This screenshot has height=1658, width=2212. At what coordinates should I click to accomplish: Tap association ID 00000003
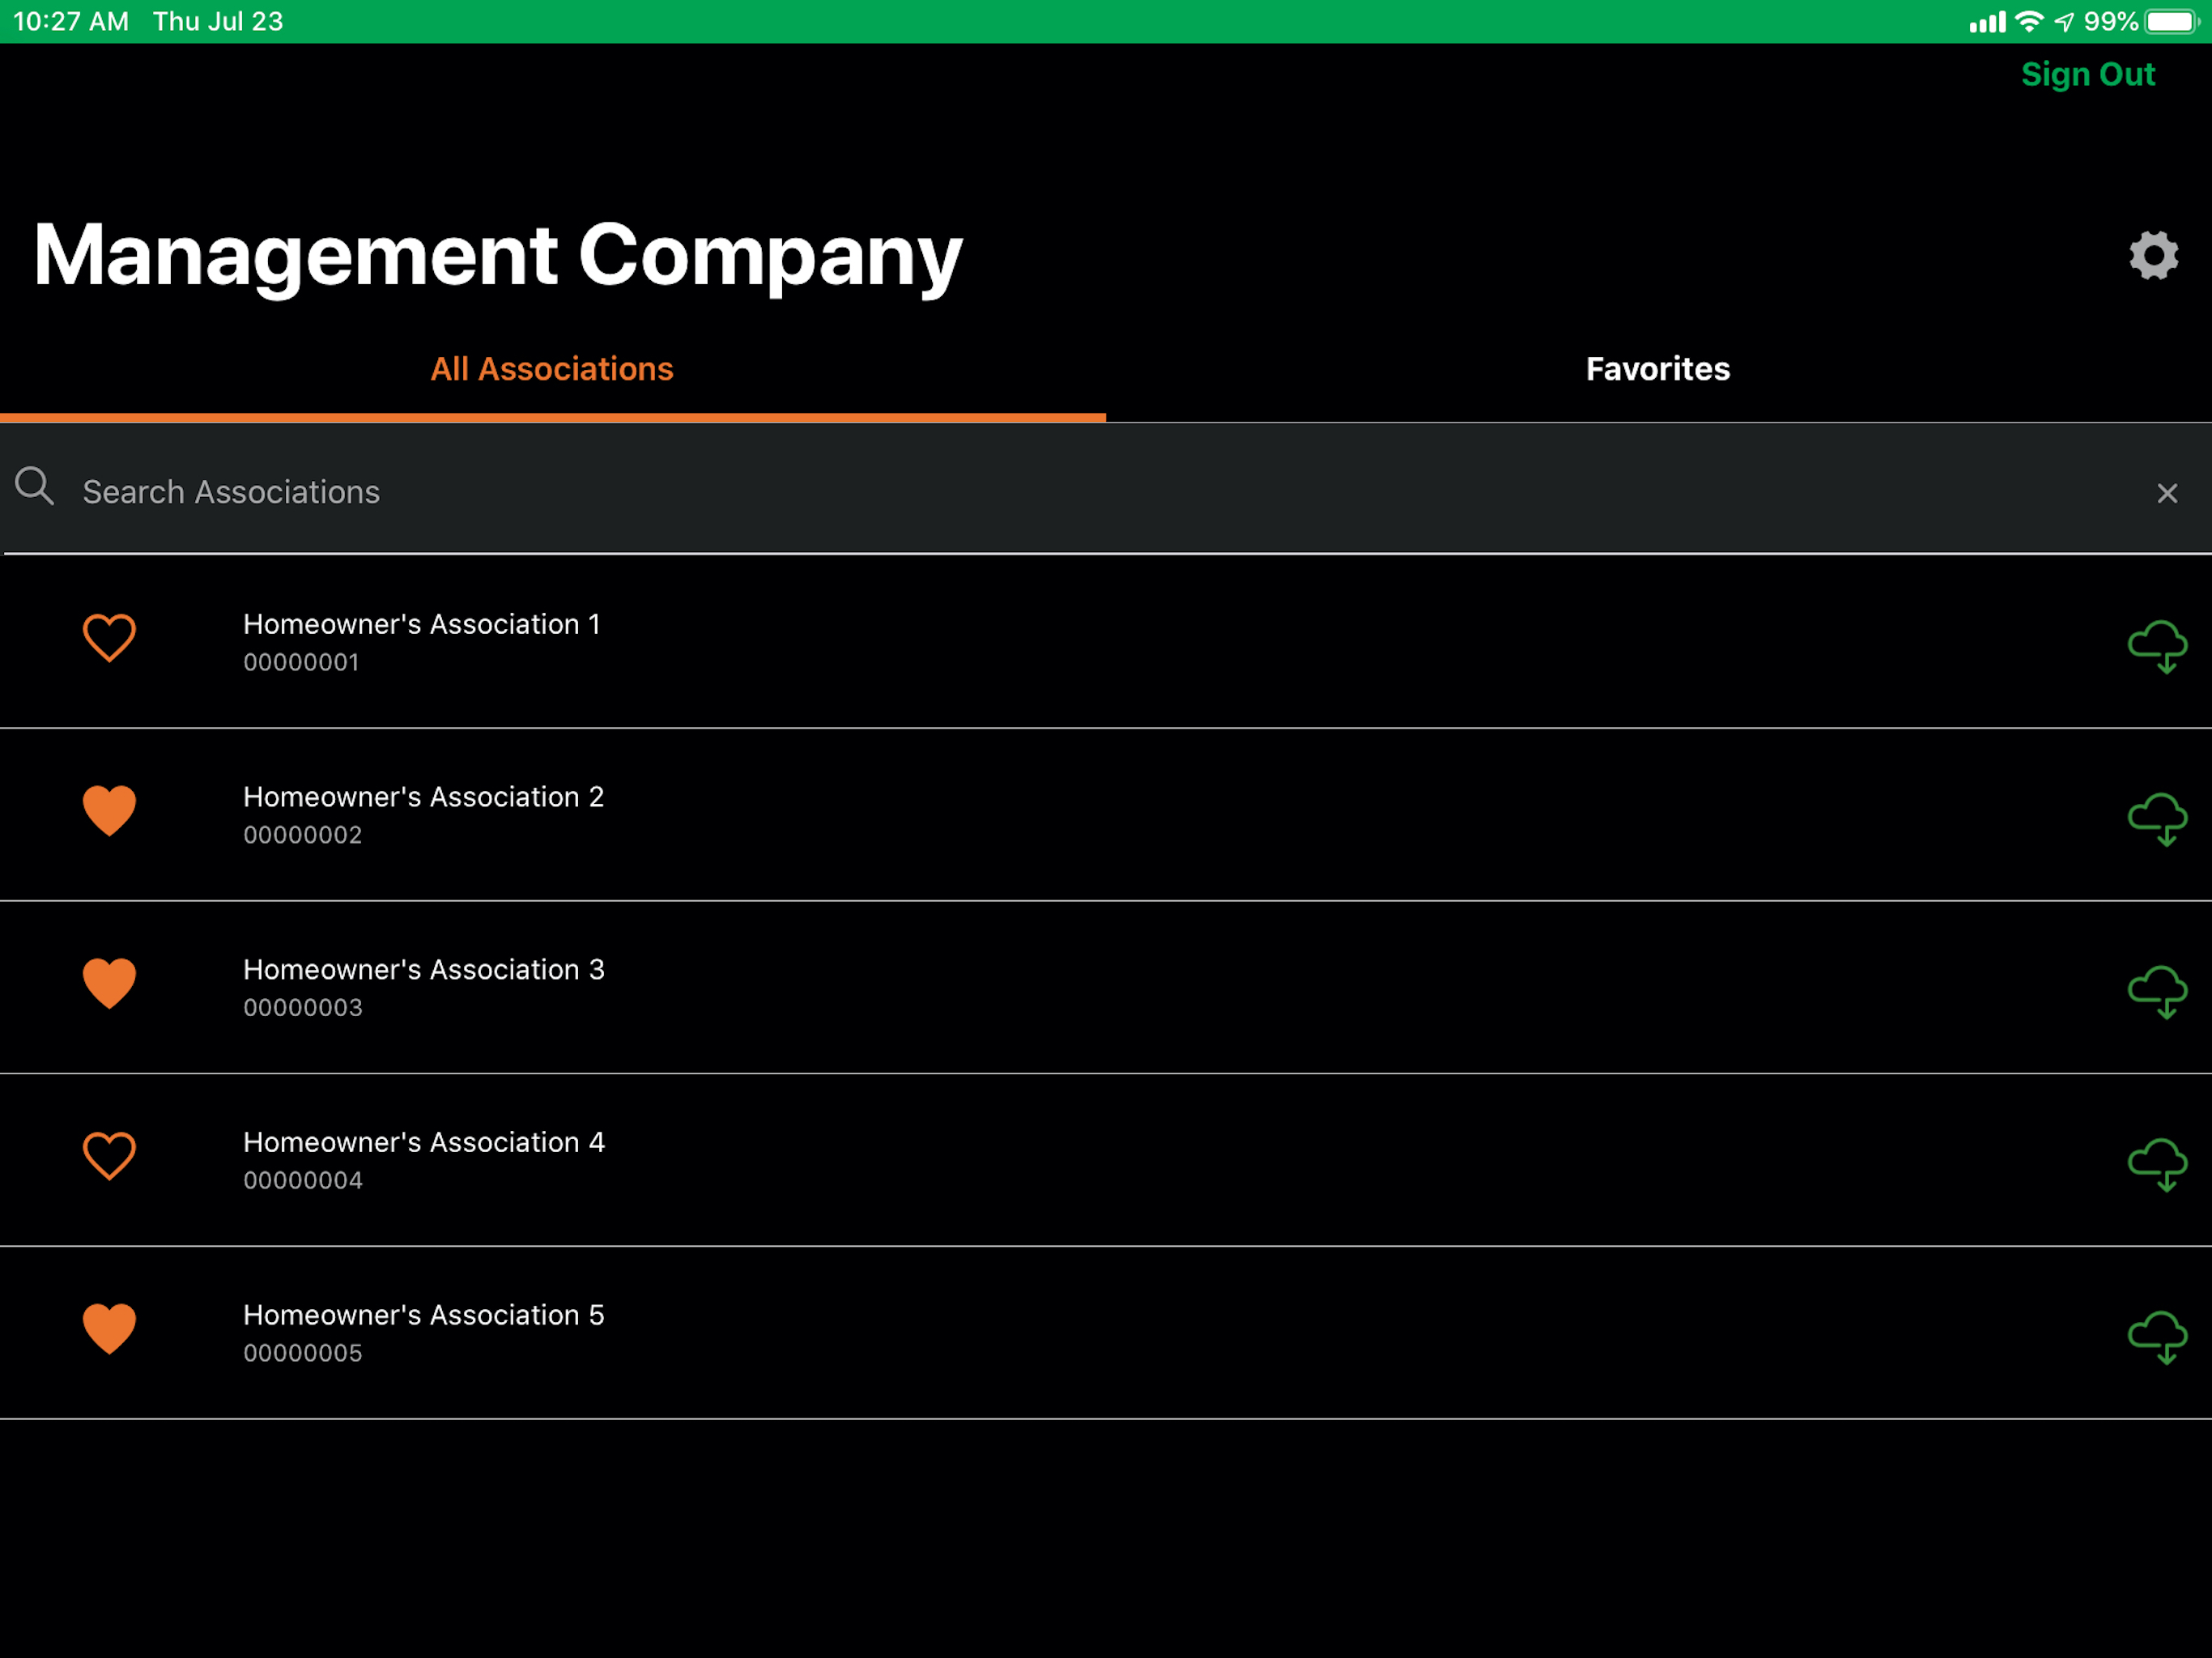[x=302, y=1008]
